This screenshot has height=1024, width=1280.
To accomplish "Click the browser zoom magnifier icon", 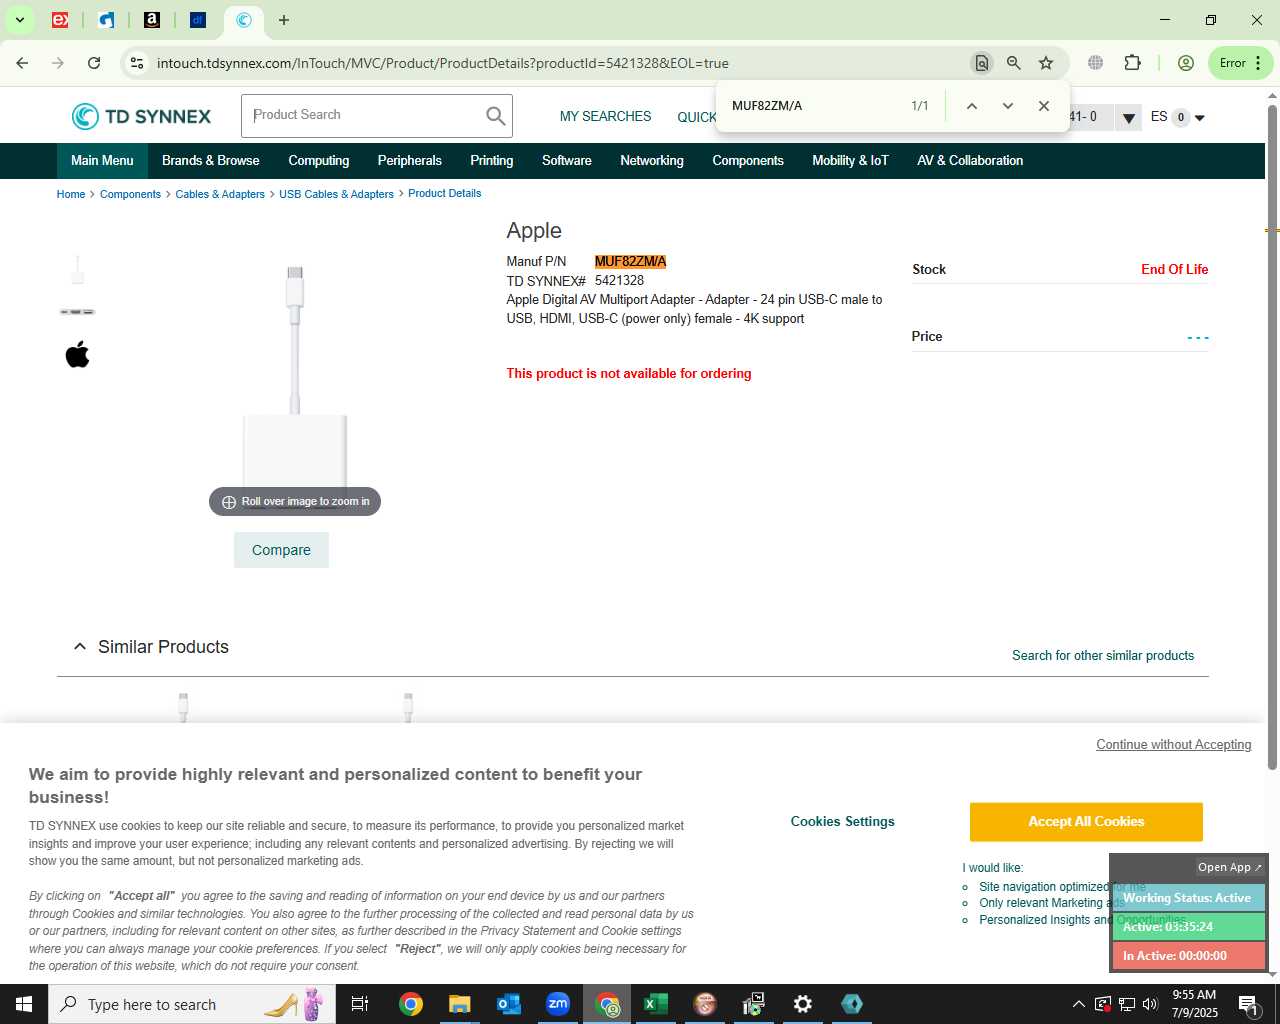I will click(1014, 63).
